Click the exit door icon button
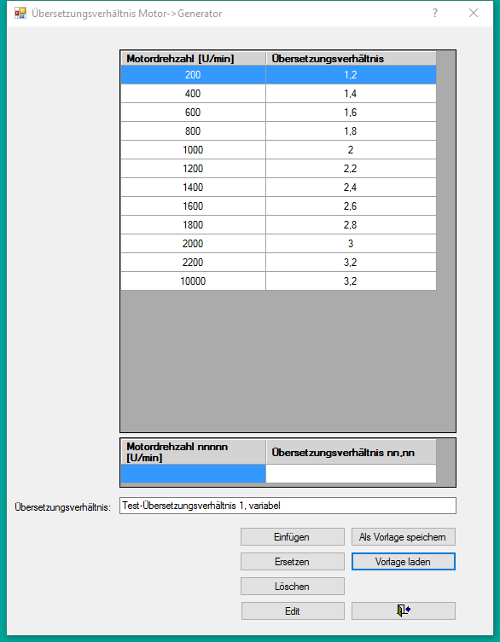 point(403,611)
